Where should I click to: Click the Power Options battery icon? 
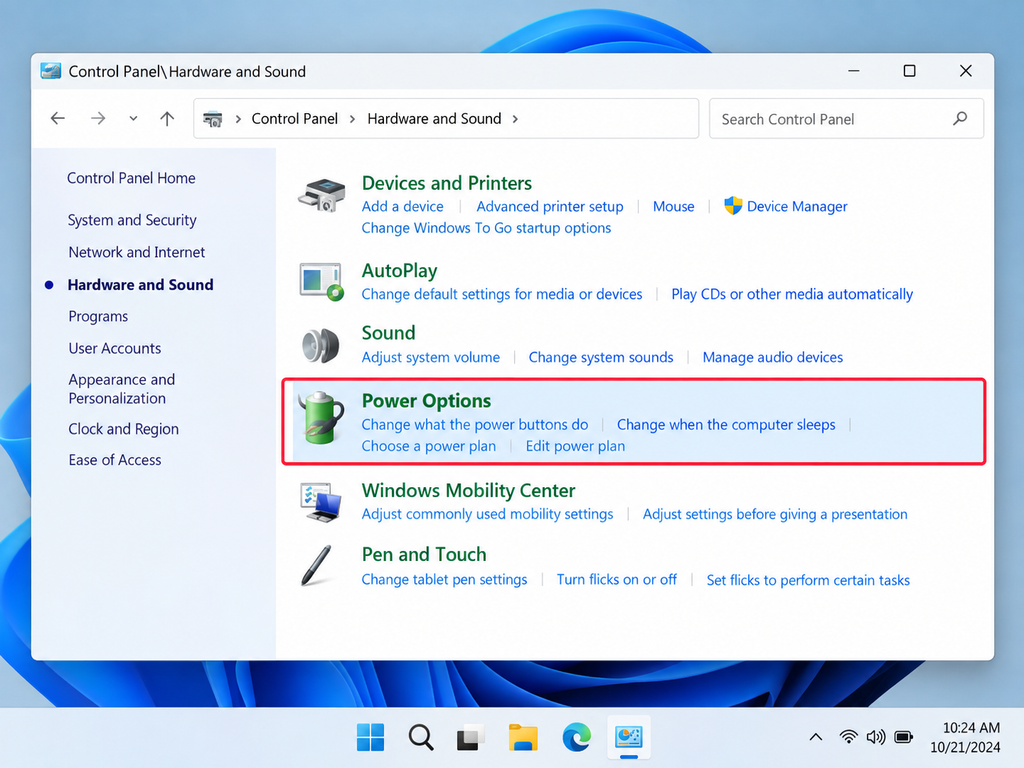coord(321,418)
